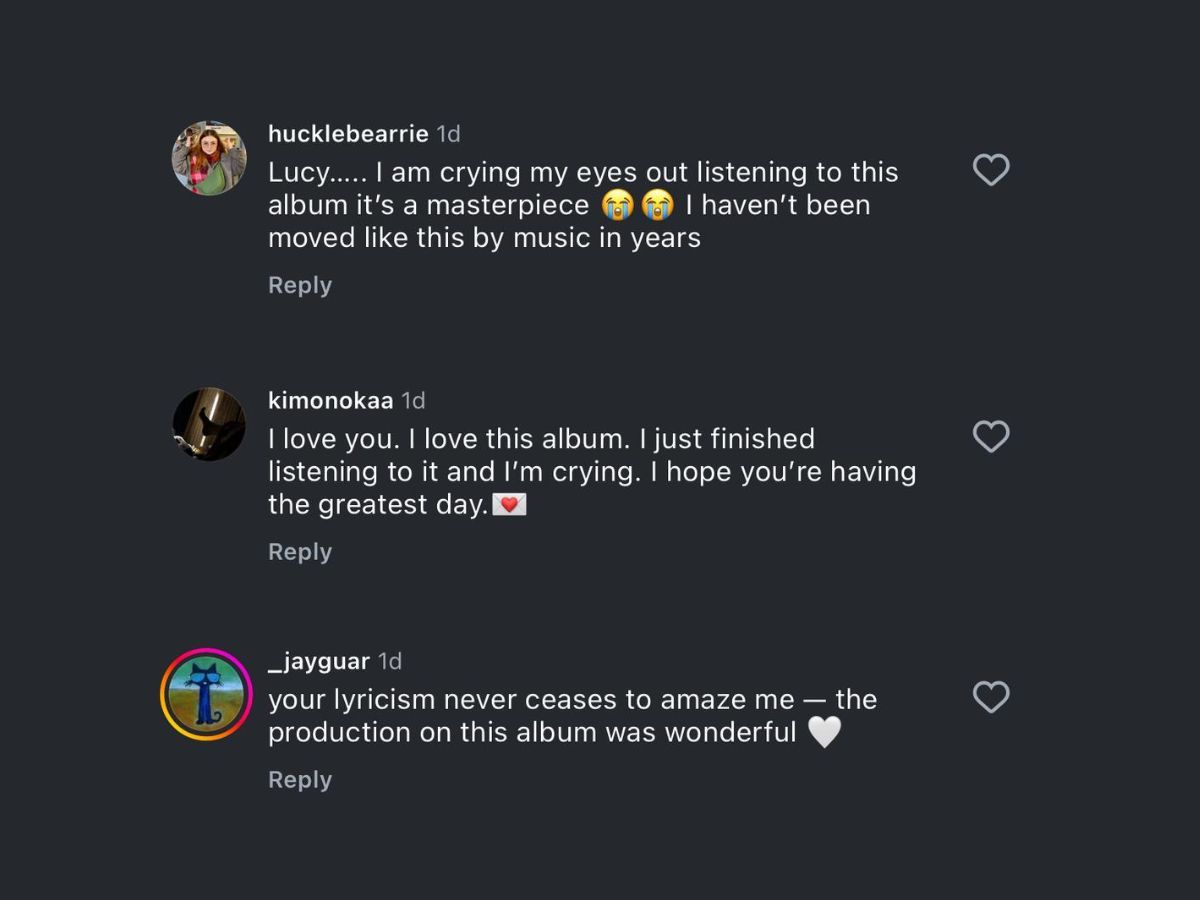Visit the kimonokaa username link
1200x900 pixels.
tap(330, 400)
